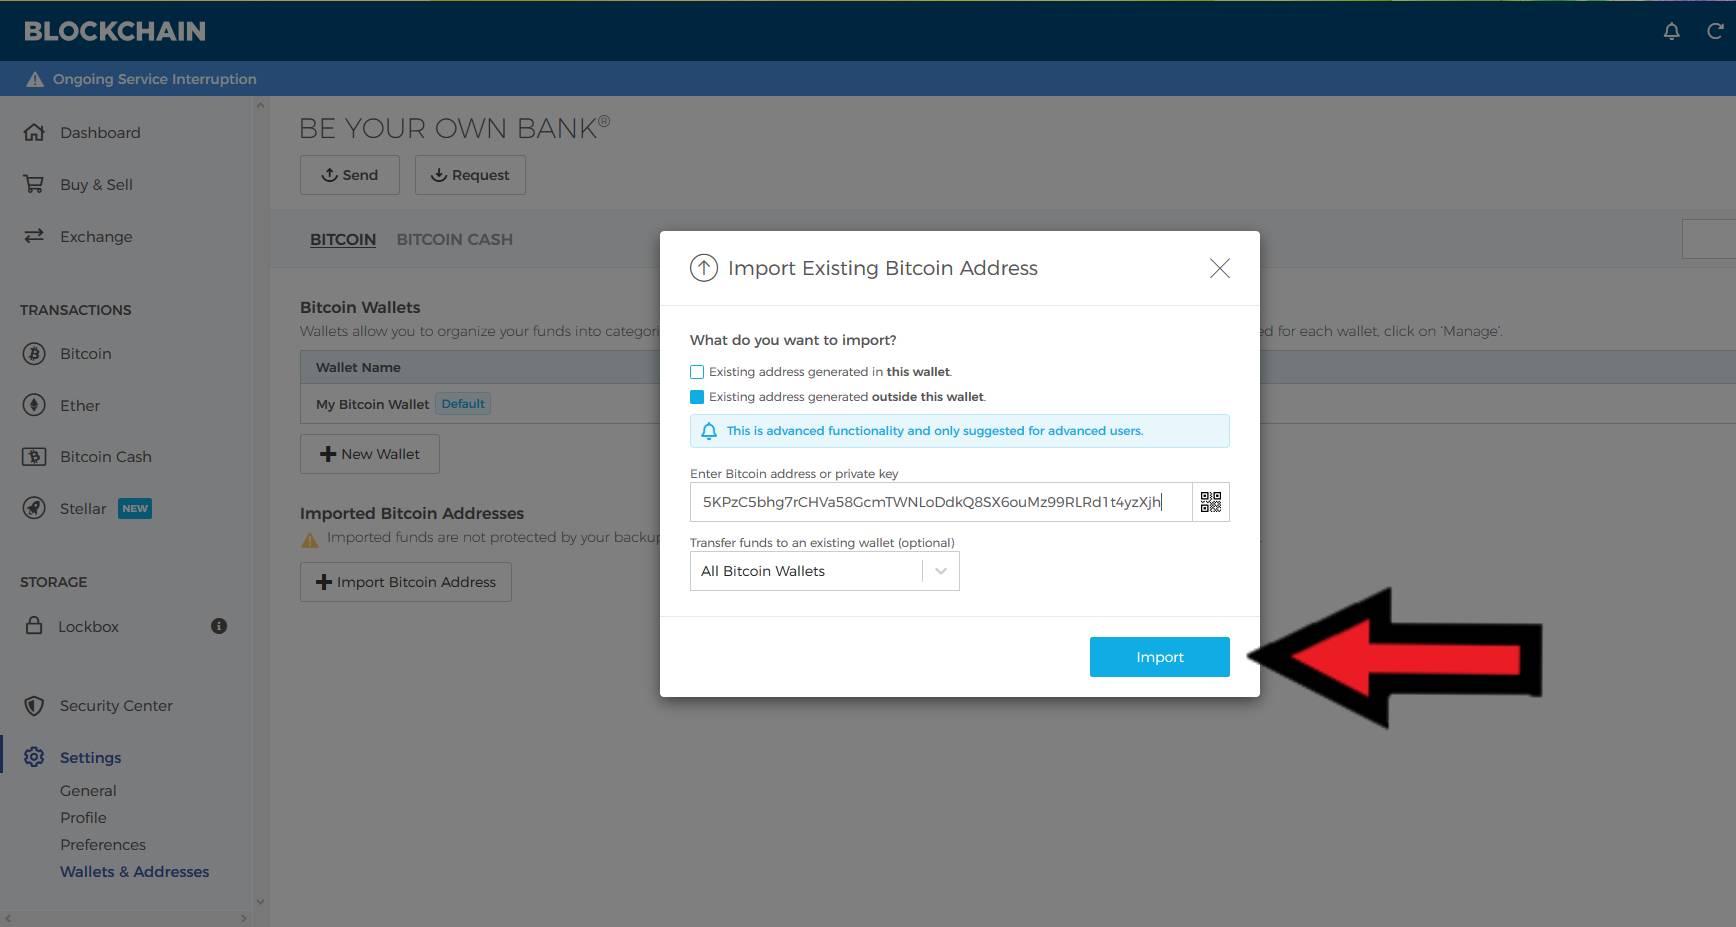Click the BLOCKCHAIN logo
This screenshot has width=1736, height=927.
[x=115, y=31]
